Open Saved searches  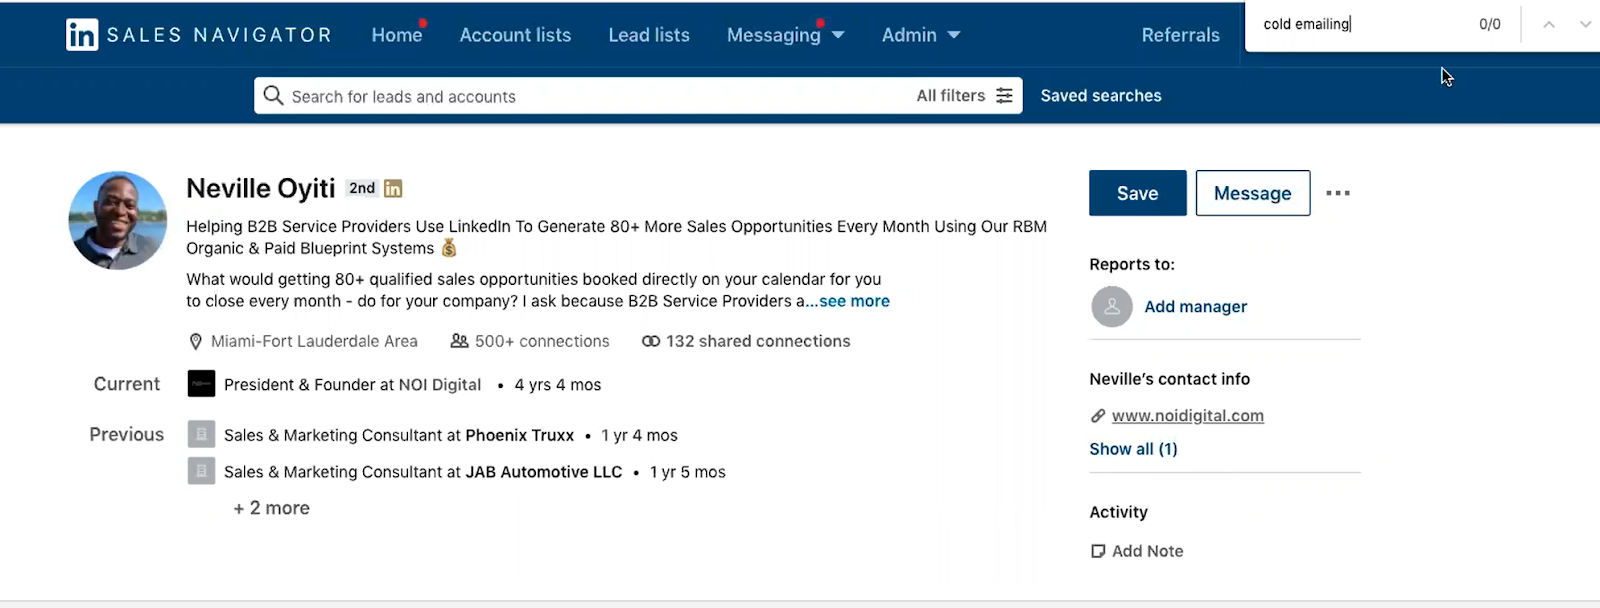pyautogui.click(x=1101, y=96)
